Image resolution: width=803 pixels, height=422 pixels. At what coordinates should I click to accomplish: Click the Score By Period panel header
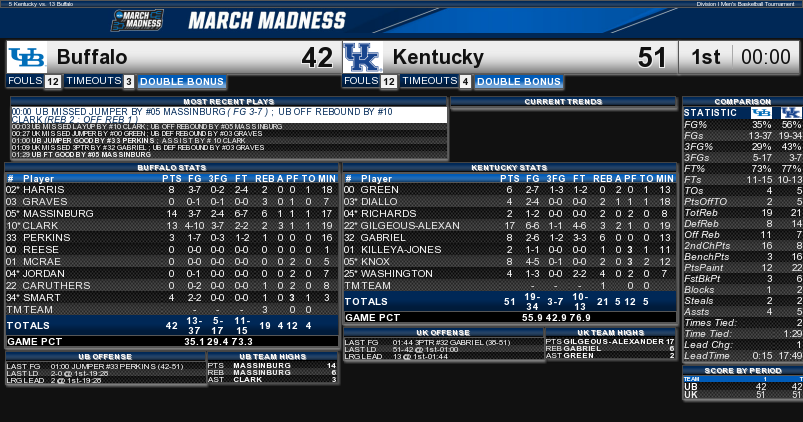[743, 370]
